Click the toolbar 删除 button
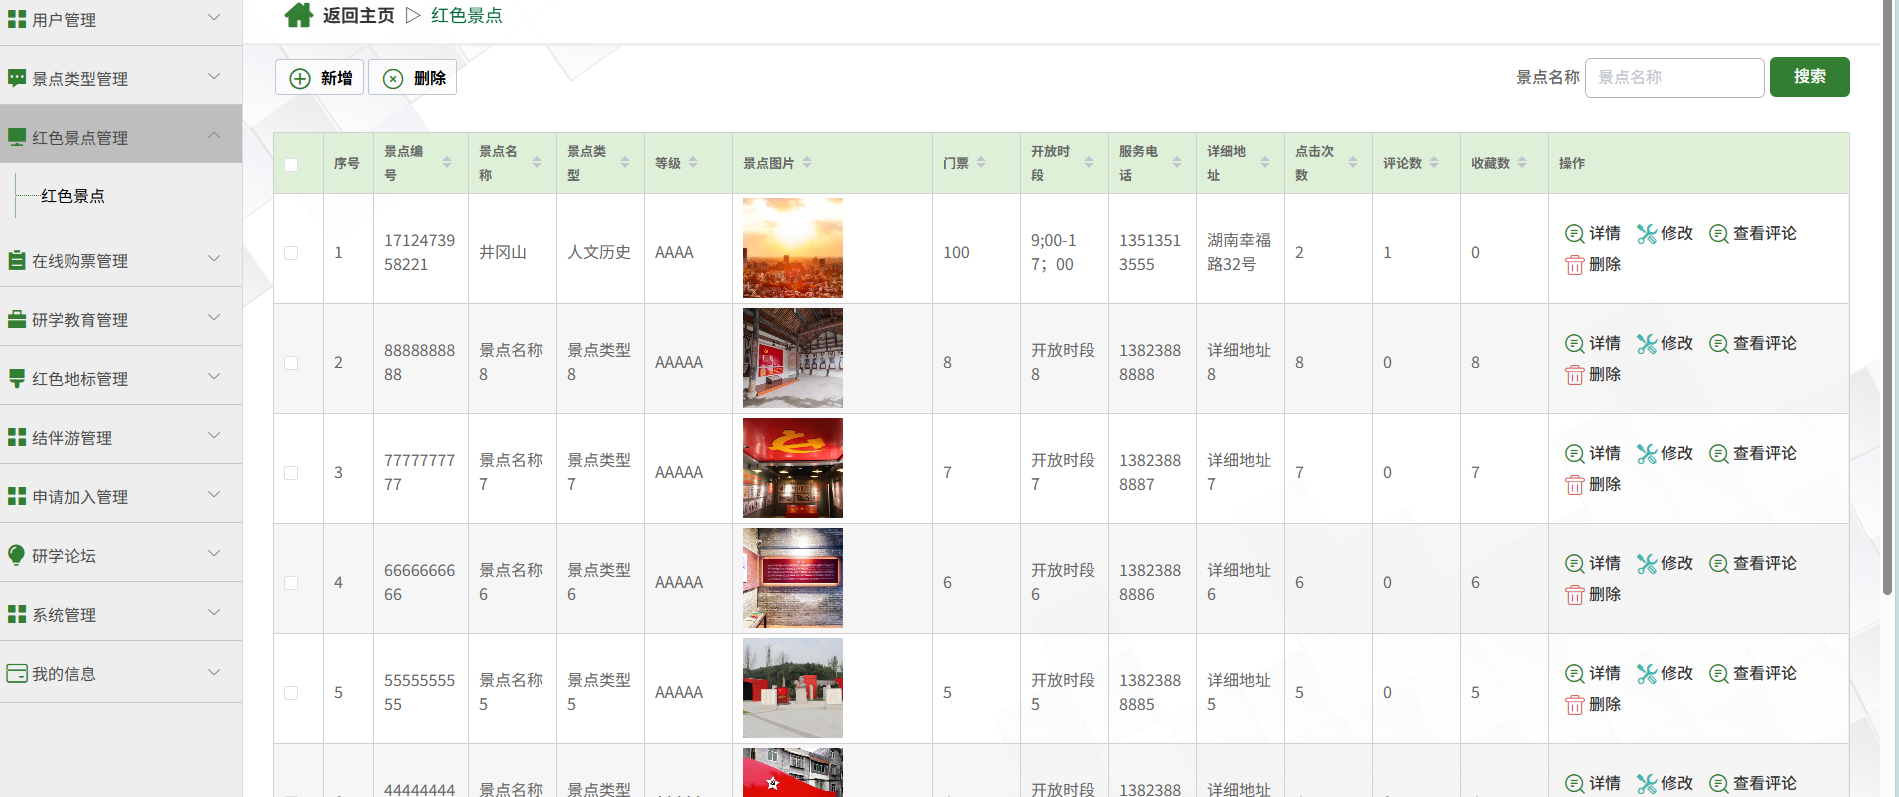The width and height of the screenshot is (1899, 797). pos(412,78)
